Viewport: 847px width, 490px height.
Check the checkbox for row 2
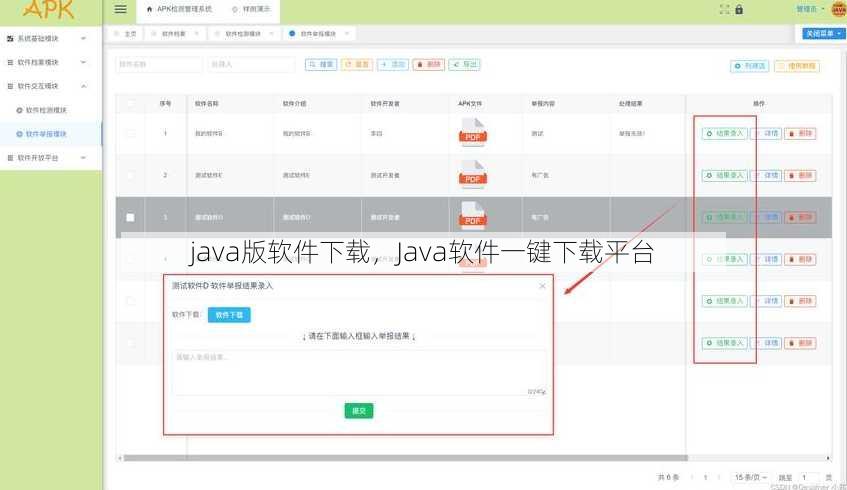(130, 175)
